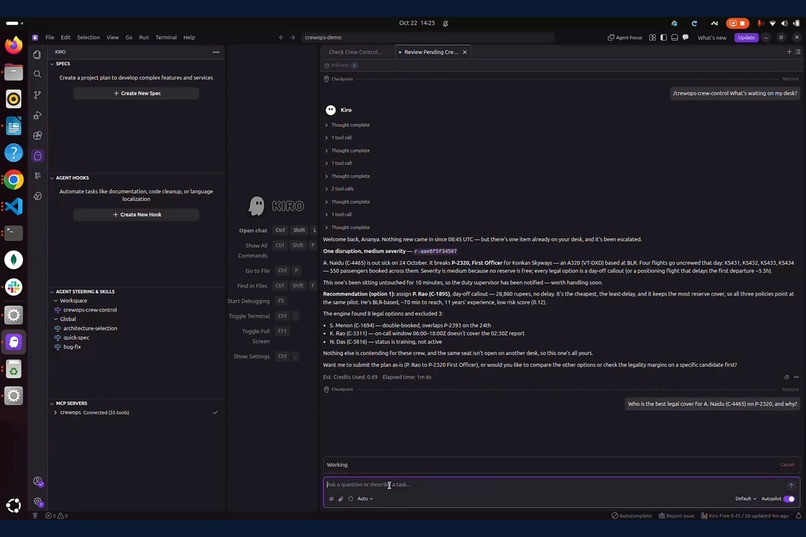This screenshot has width=806, height=537.
Task: Click Kiro Free credits status bar entry
Action: click(745, 515)
